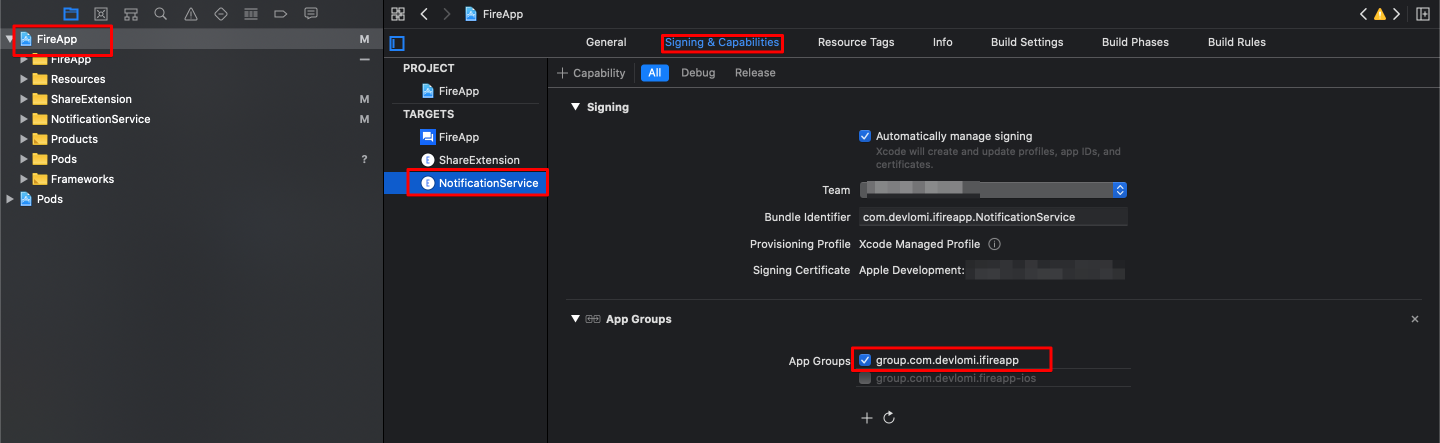Select the Debug configuration filter
The width and height of the screenshot is (1440, 443).
click(697, 73)
